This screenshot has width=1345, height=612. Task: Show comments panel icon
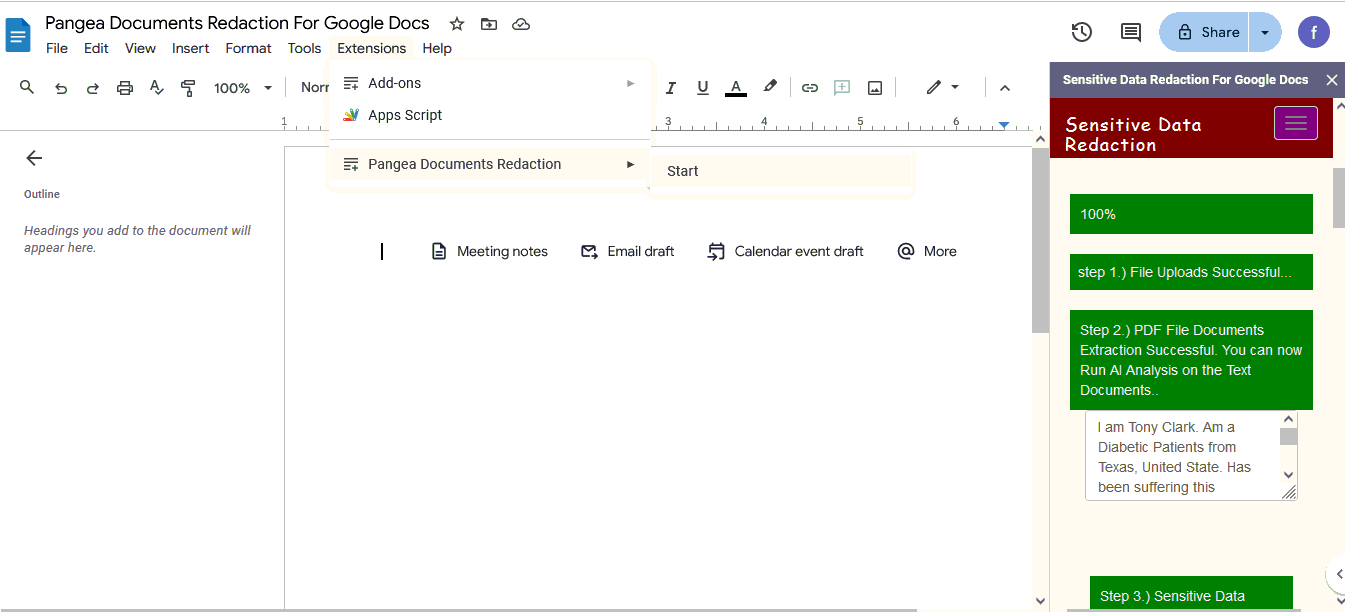tap(1131, 32)
